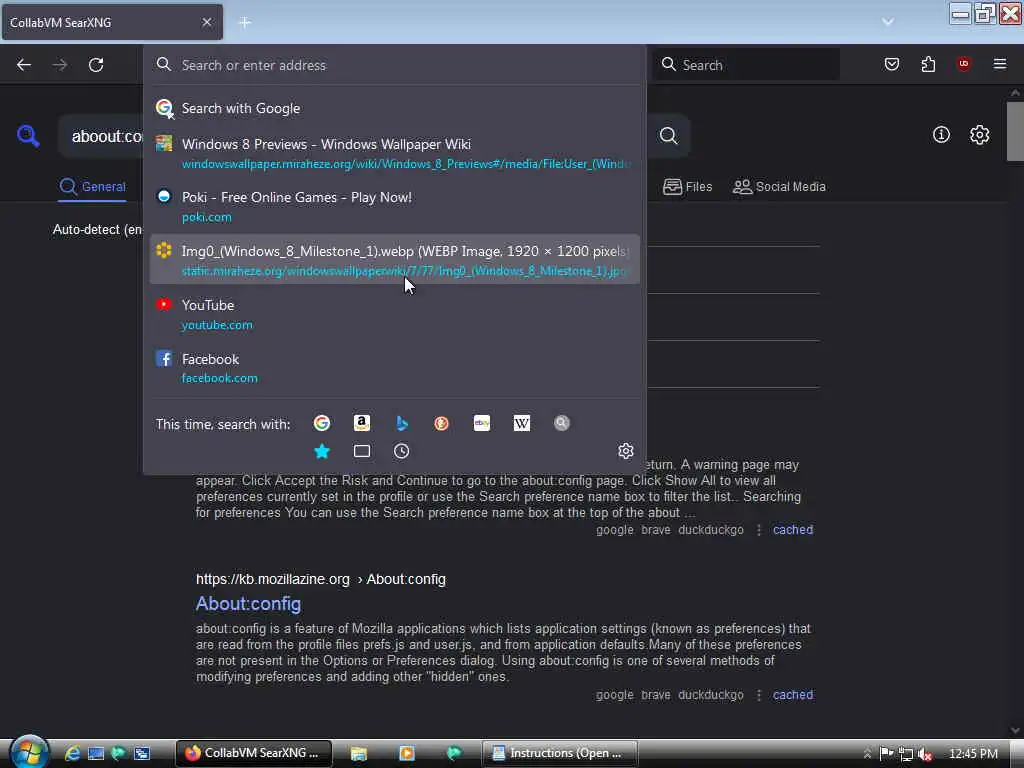Go back using the browser back arrow
The width and height of the screenshot is (1024, 768).
24,65
